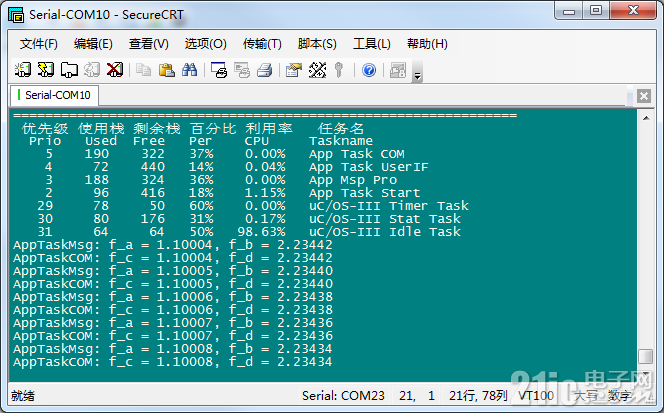Click the Print printer icon

tap(265, 70)
